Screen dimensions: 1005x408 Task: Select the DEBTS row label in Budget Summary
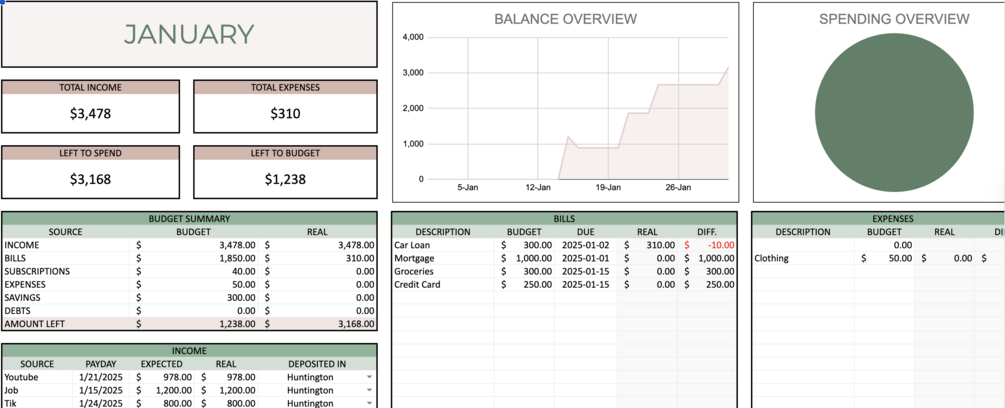coord(19,311)
